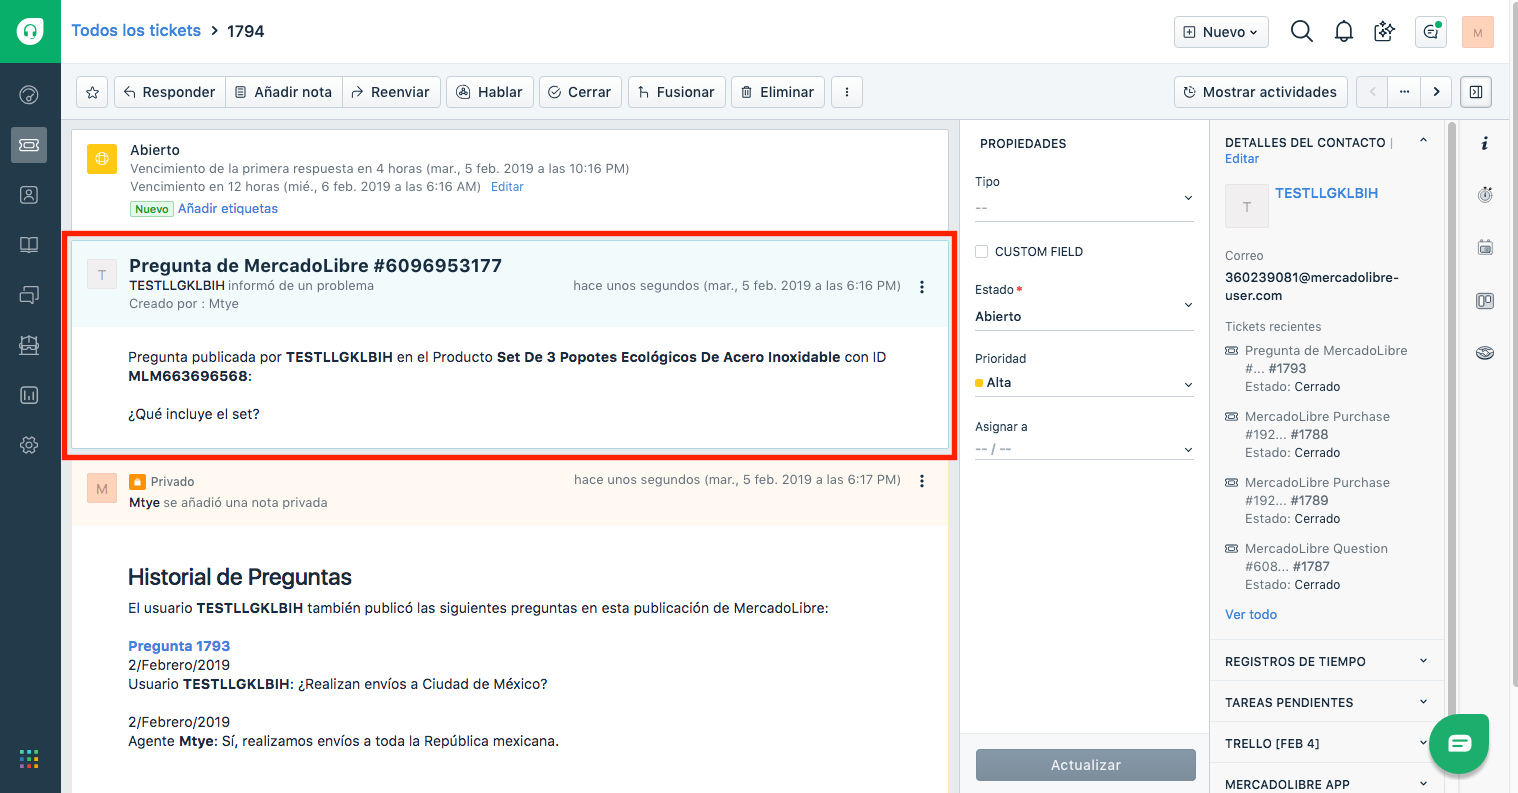Open the Admin gear icon in sidebar
This screenshot has height=793, width=1518.
point(29,445)
